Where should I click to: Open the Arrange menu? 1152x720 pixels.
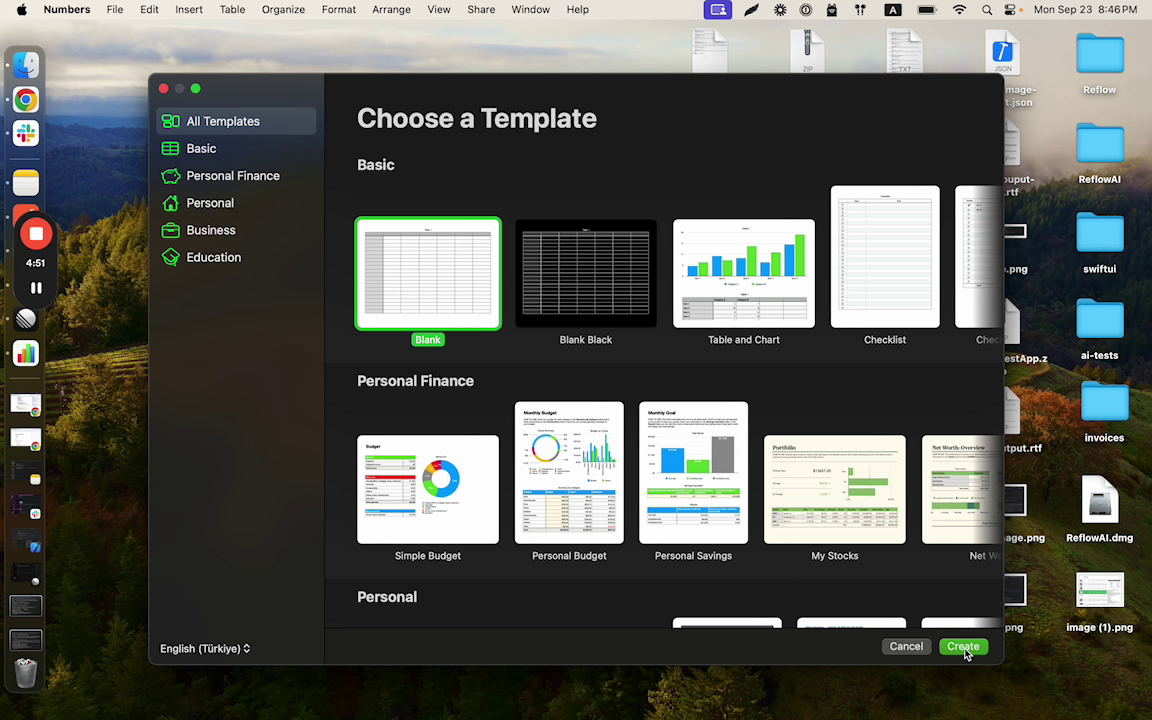point(391,10)
